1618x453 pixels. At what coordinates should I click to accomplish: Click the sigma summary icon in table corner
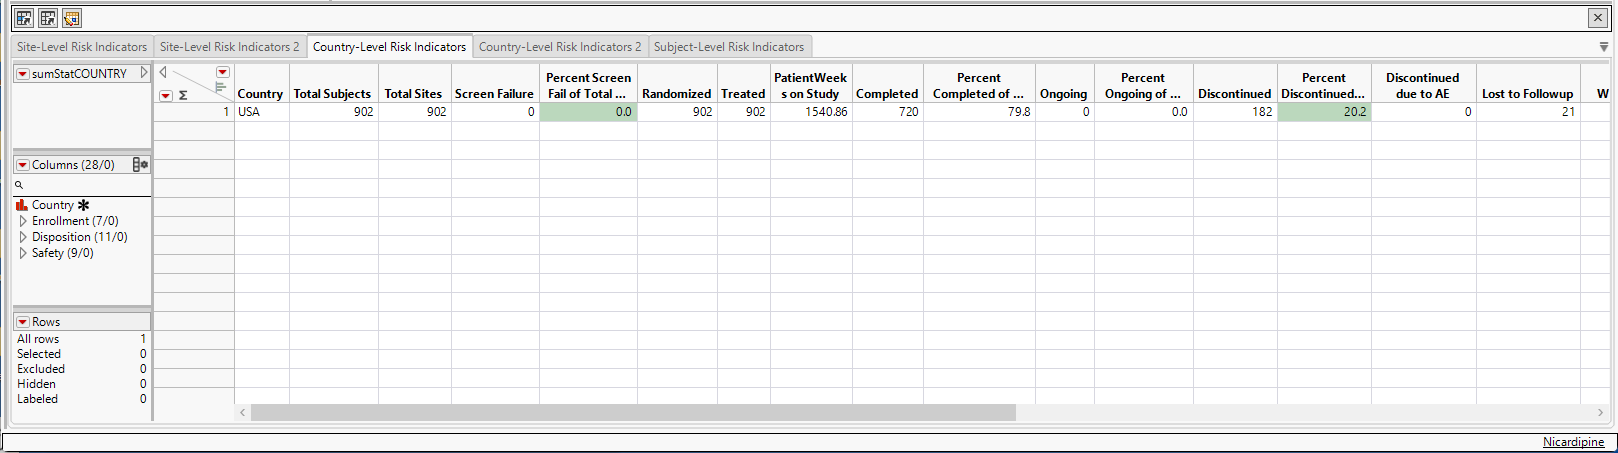coord(183,96)
